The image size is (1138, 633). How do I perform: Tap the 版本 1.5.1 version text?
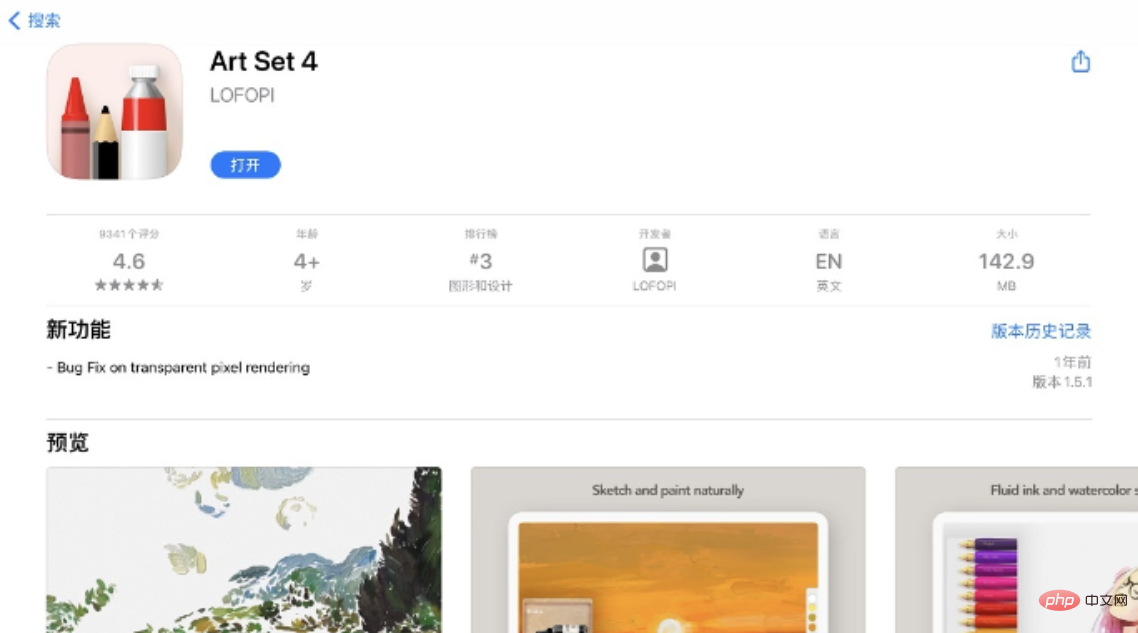1062,382
